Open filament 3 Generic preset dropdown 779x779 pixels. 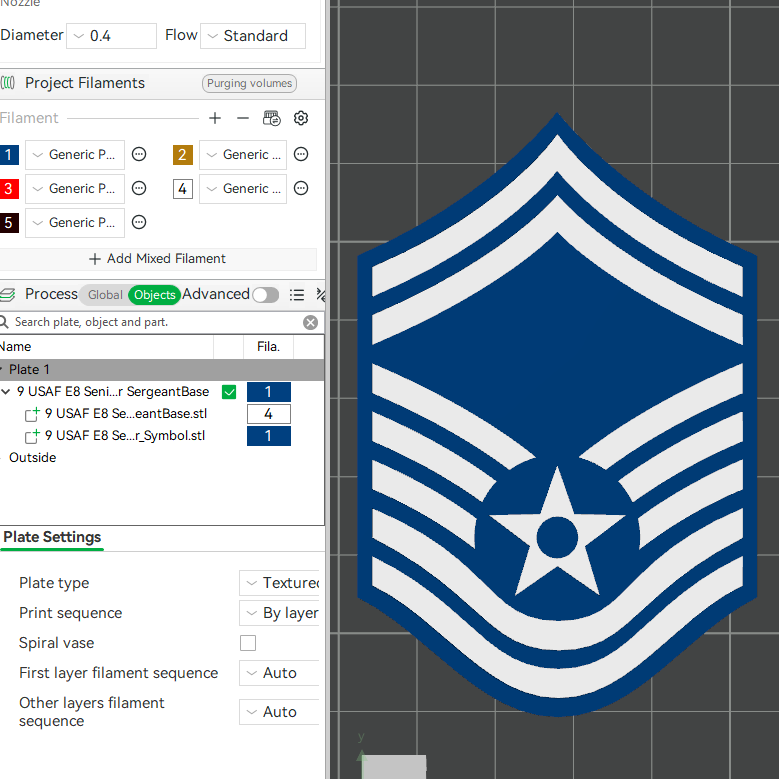(75, 188)
